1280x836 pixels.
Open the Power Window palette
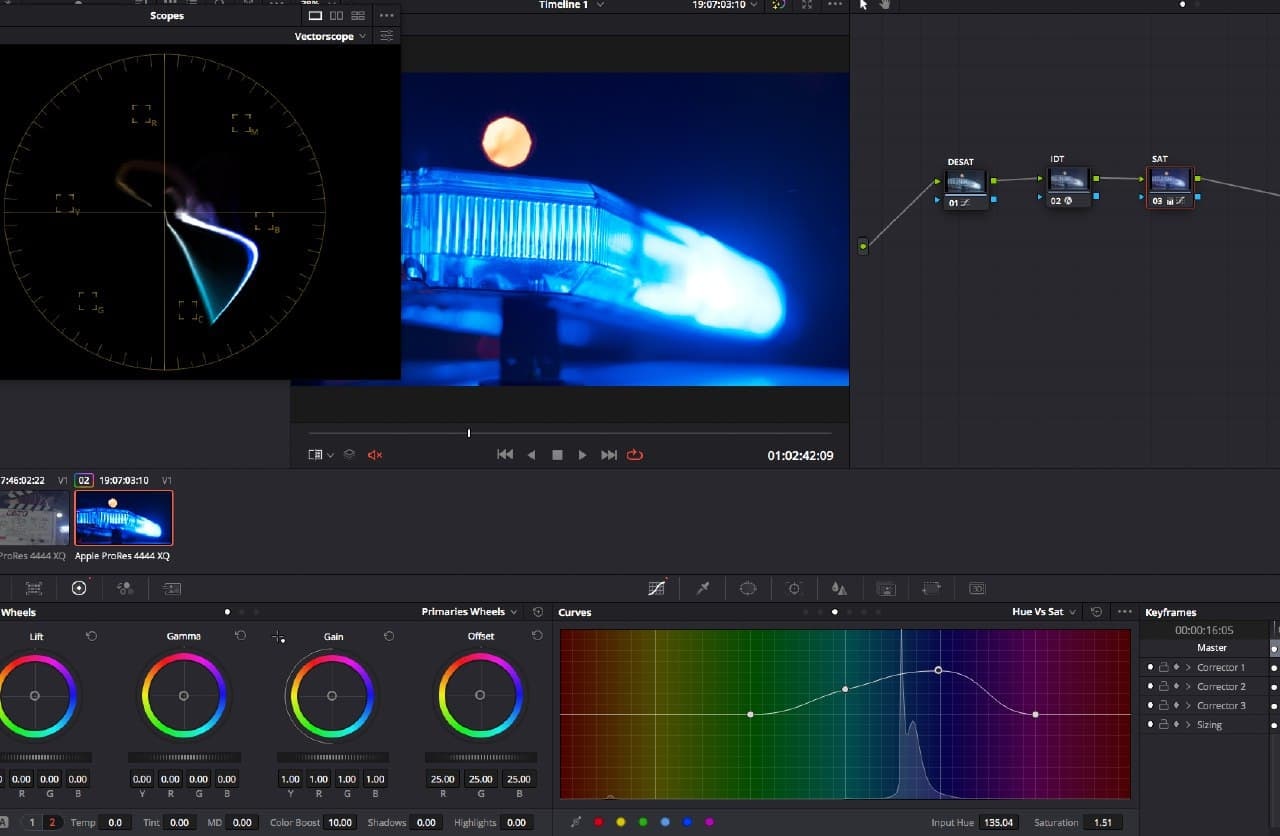748,588
